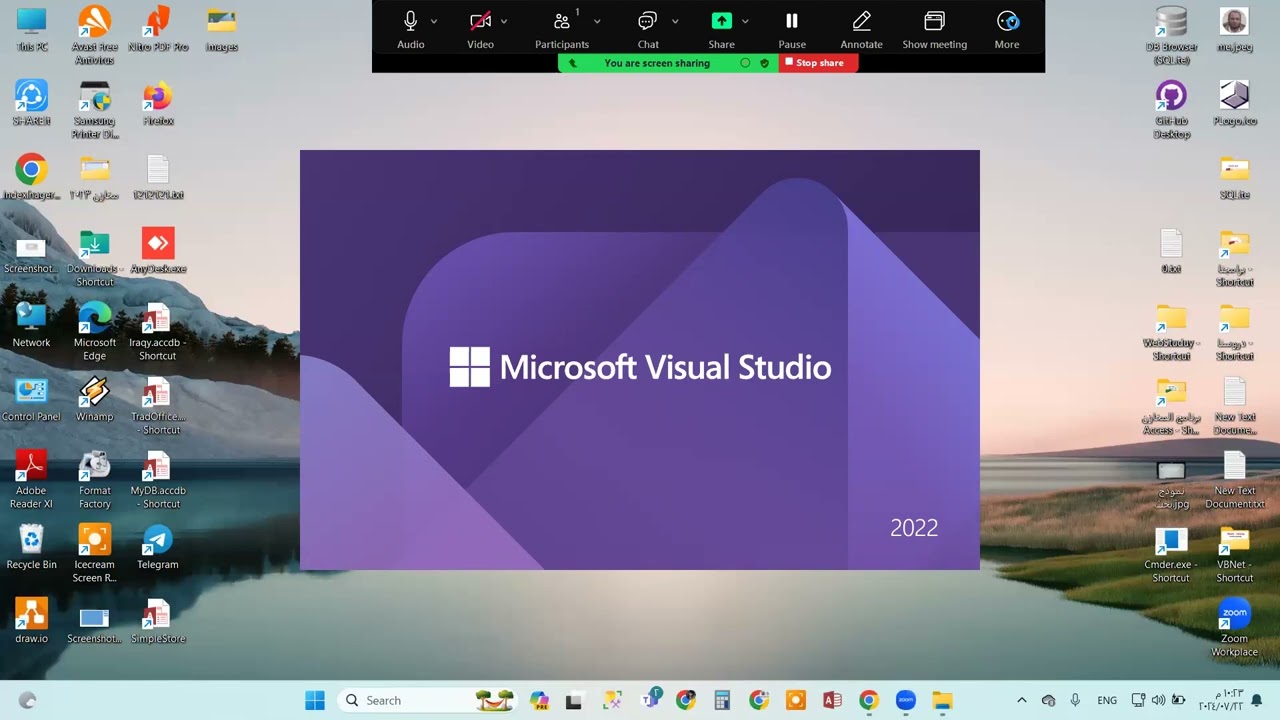Select the SQLite folder on desktop
Image resolution: width=1280 pixels, height=720 pixels.
(x=1234, y=178)
